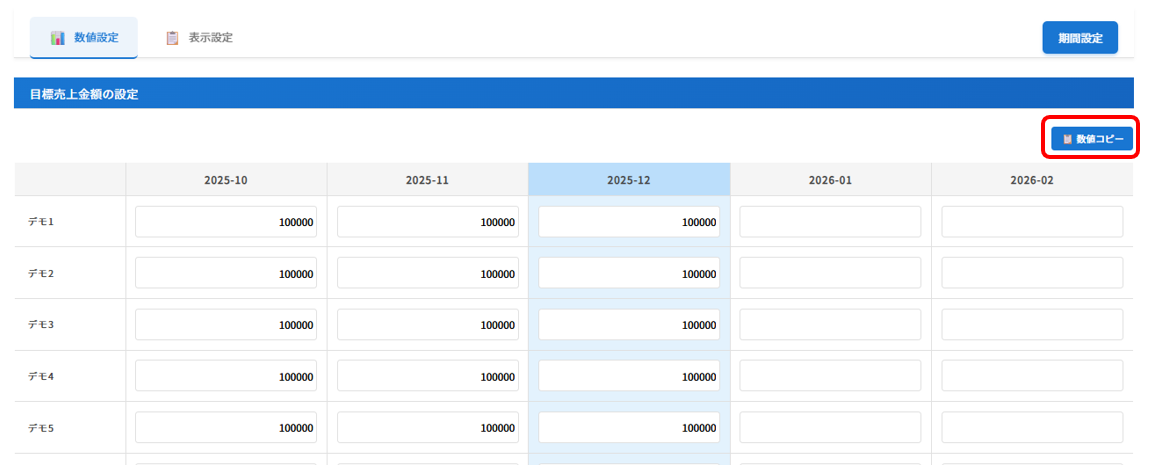Switch to the 数値設定 tab
1154x465 pixels.
point(84,38)
